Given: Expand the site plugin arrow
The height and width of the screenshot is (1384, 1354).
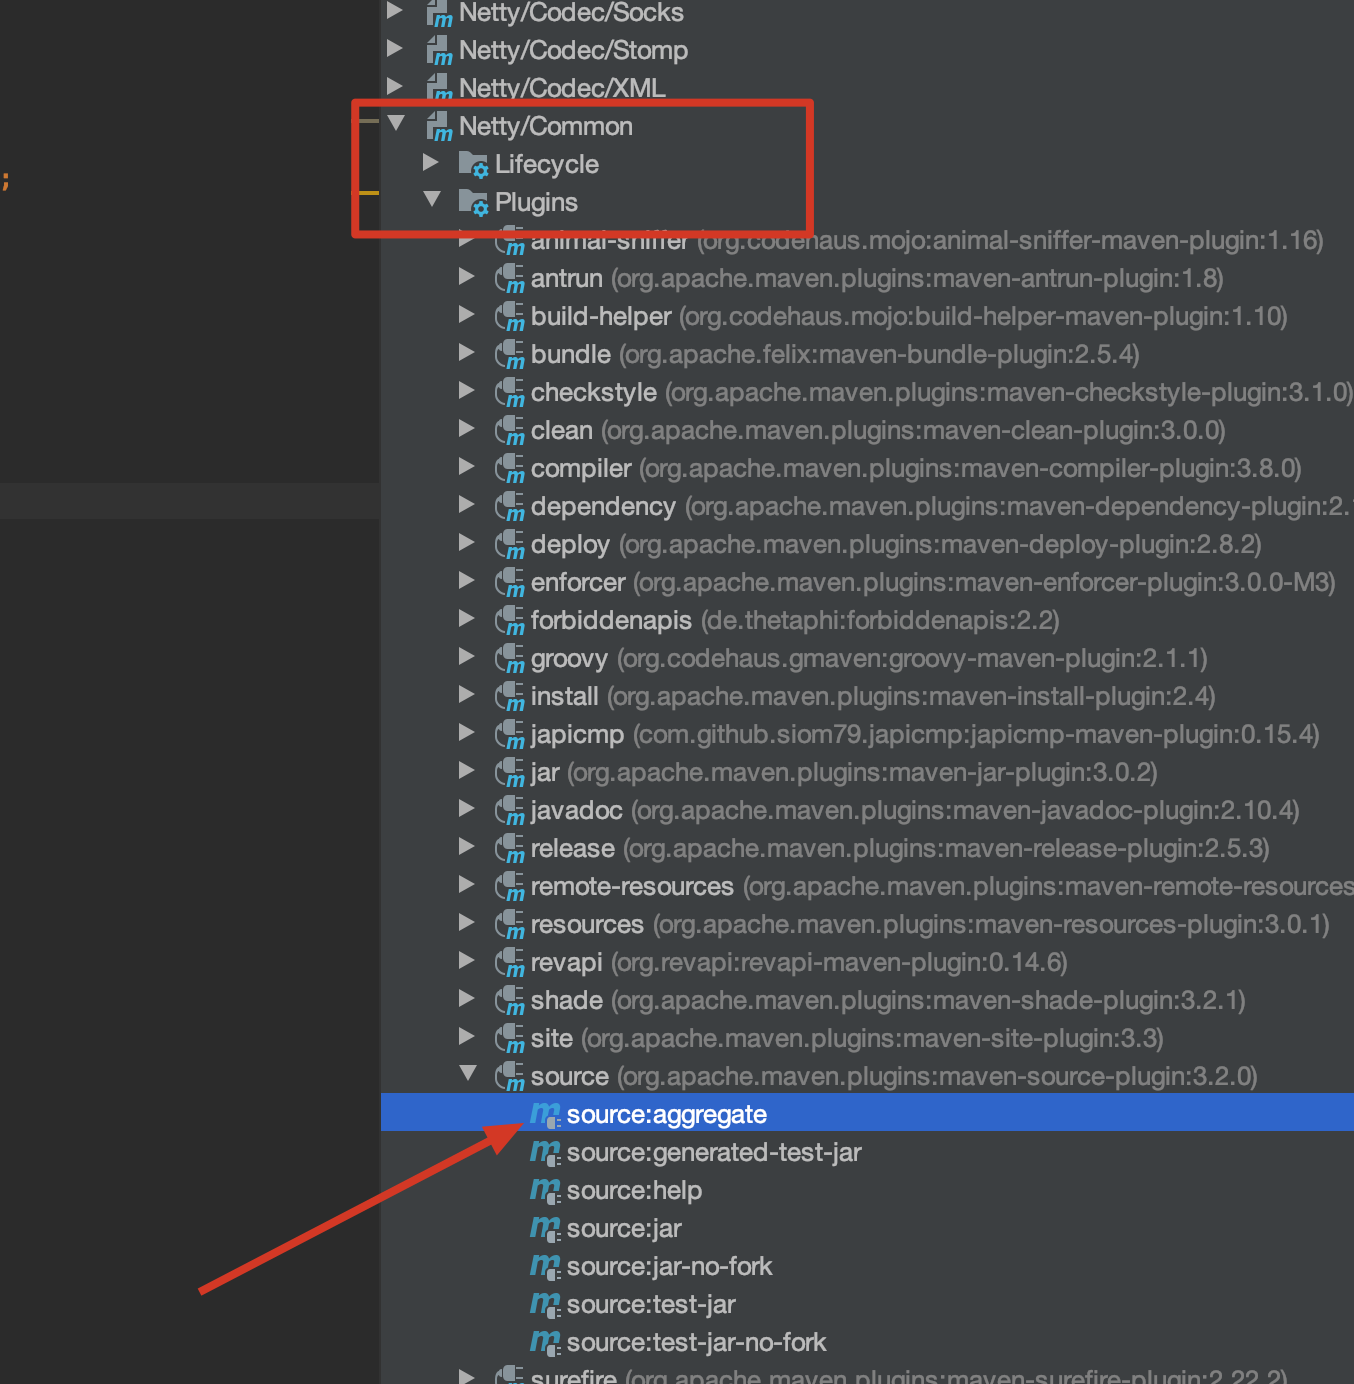Looking at the screenshot, I should (466, 1036).
